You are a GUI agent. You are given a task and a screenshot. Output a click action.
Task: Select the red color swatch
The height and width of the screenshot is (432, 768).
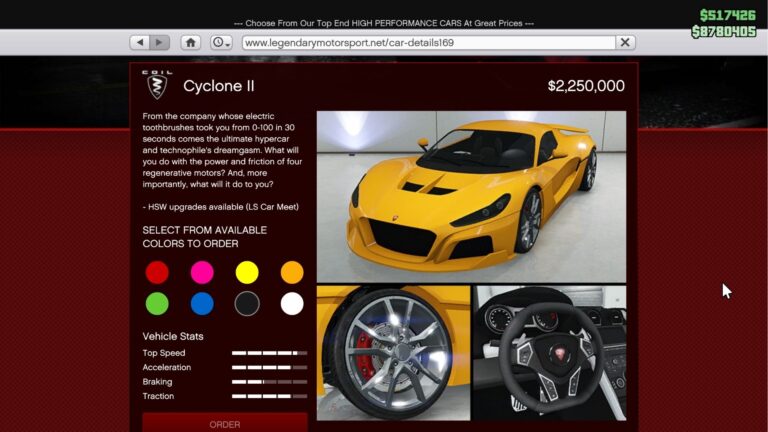[x=157, y=272]
